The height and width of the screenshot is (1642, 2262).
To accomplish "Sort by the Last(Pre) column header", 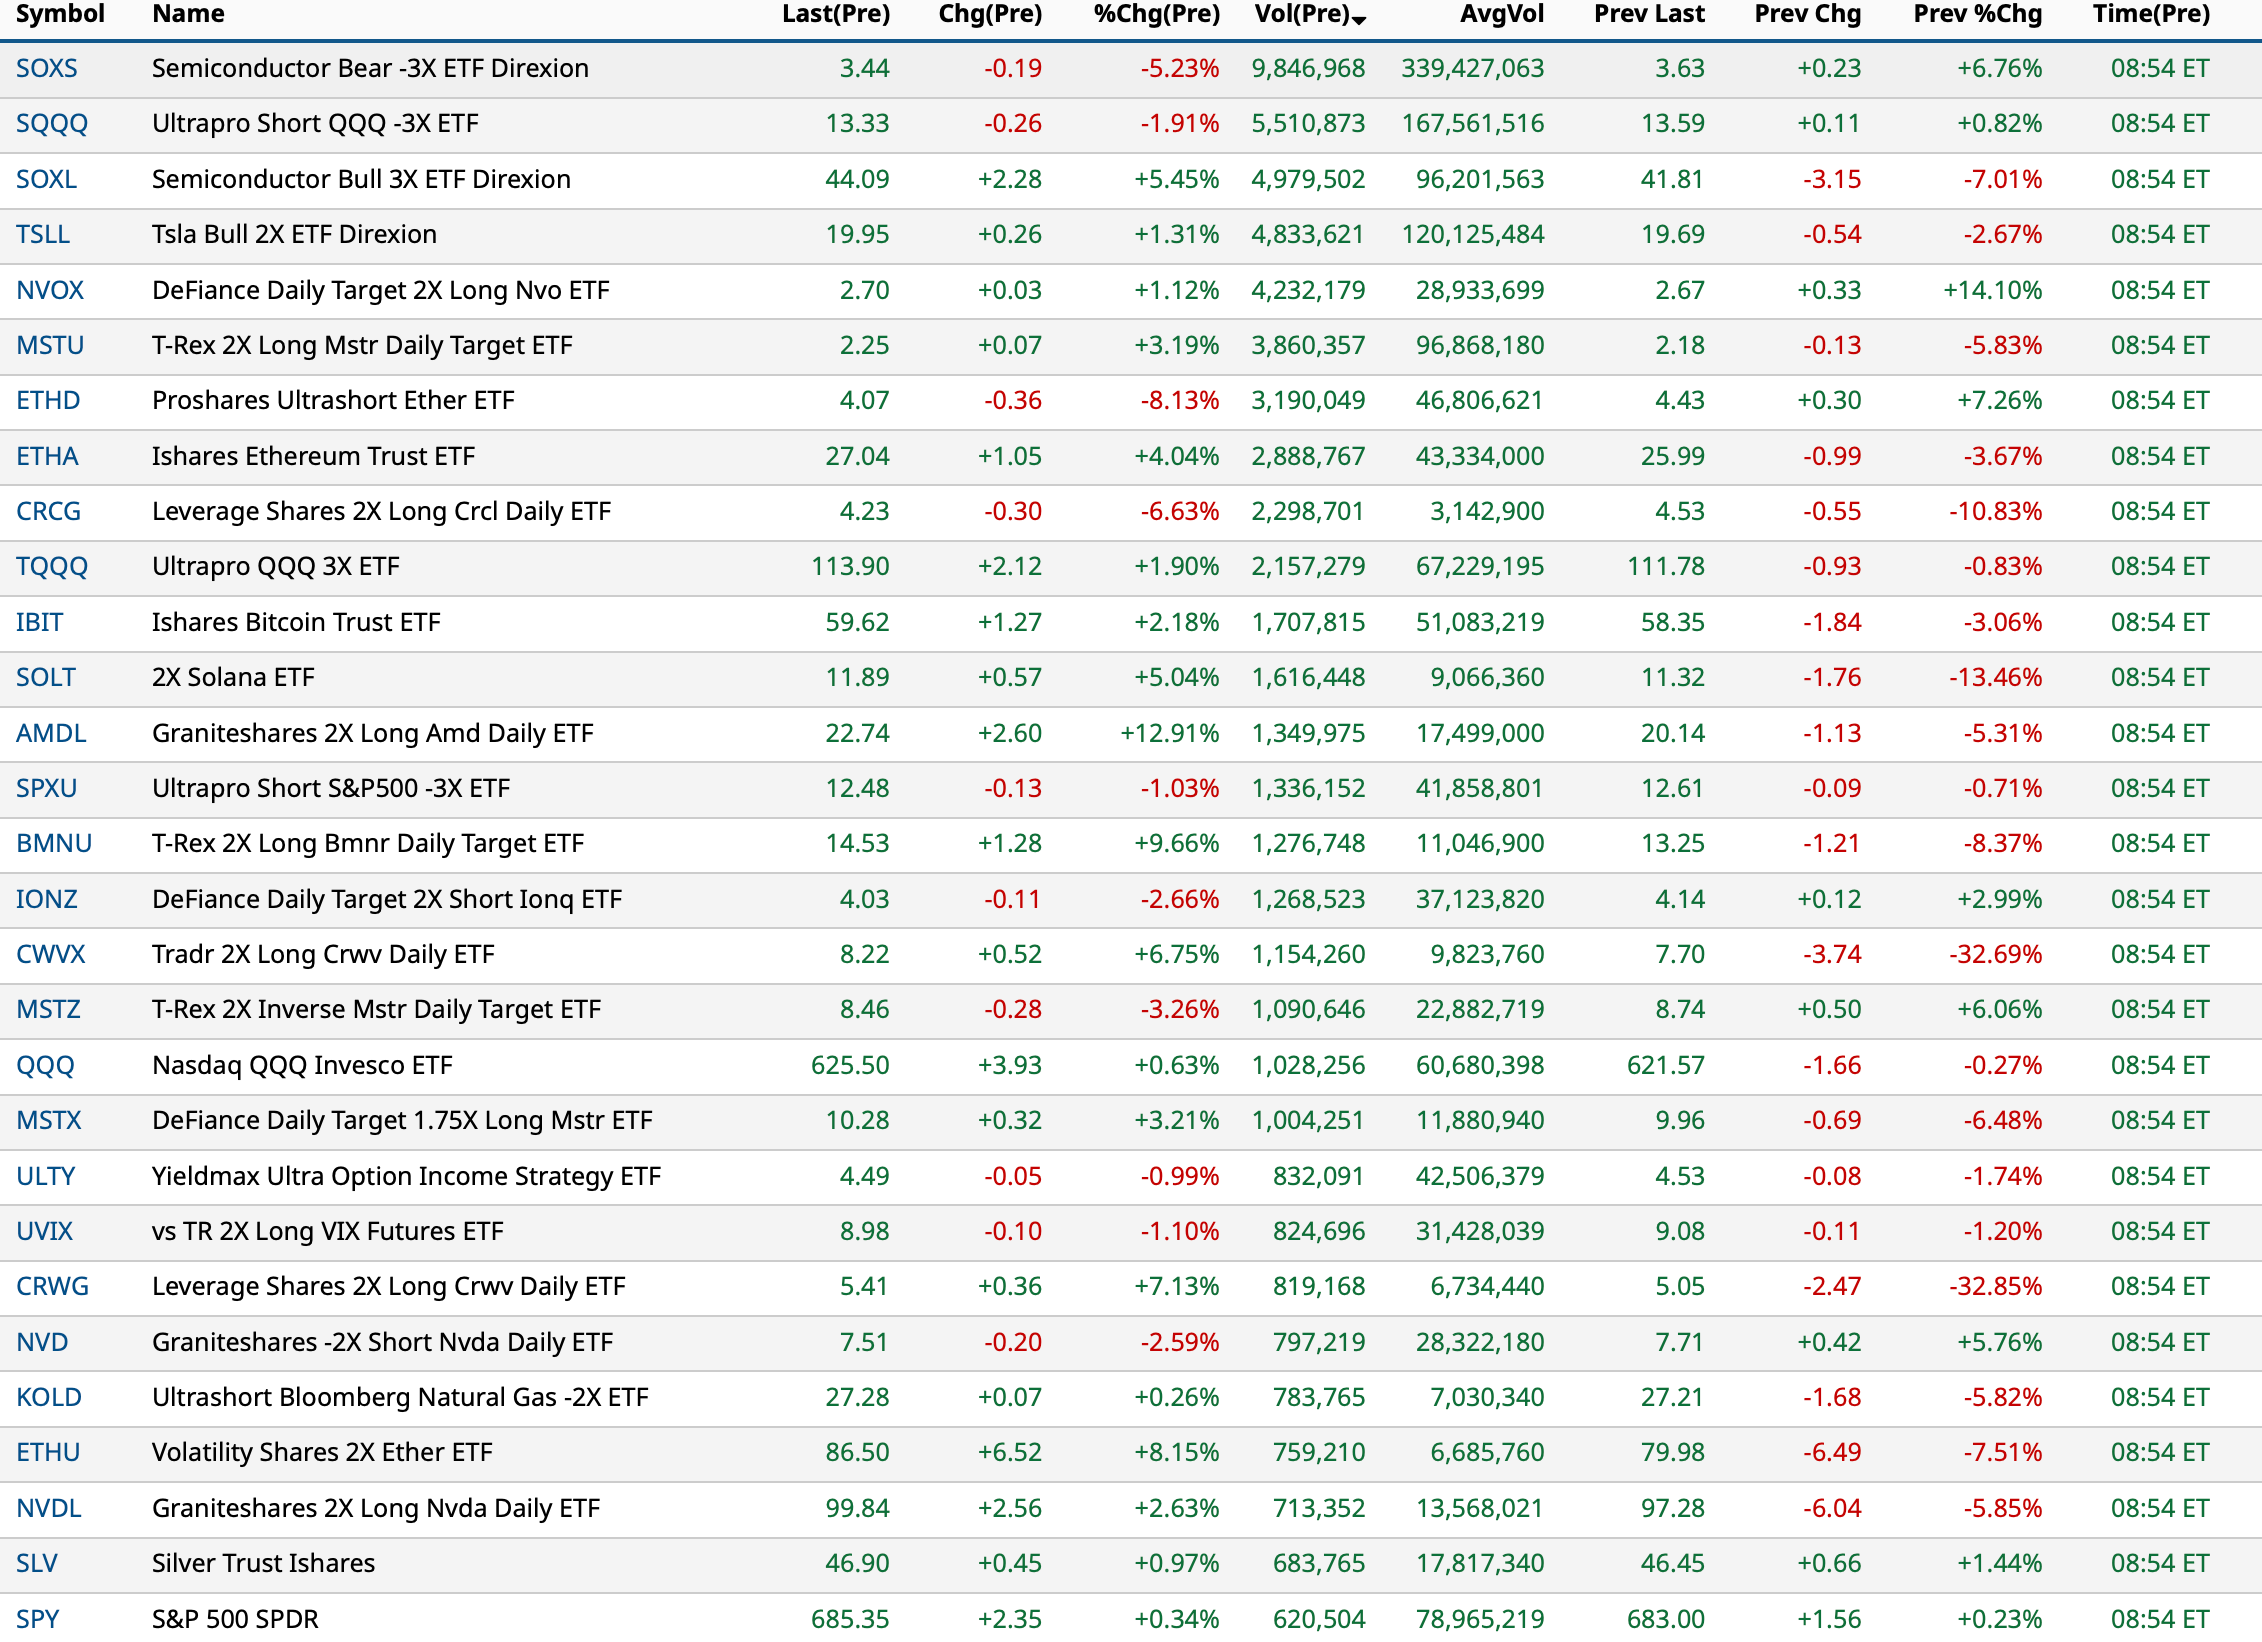I will point(835,14).
